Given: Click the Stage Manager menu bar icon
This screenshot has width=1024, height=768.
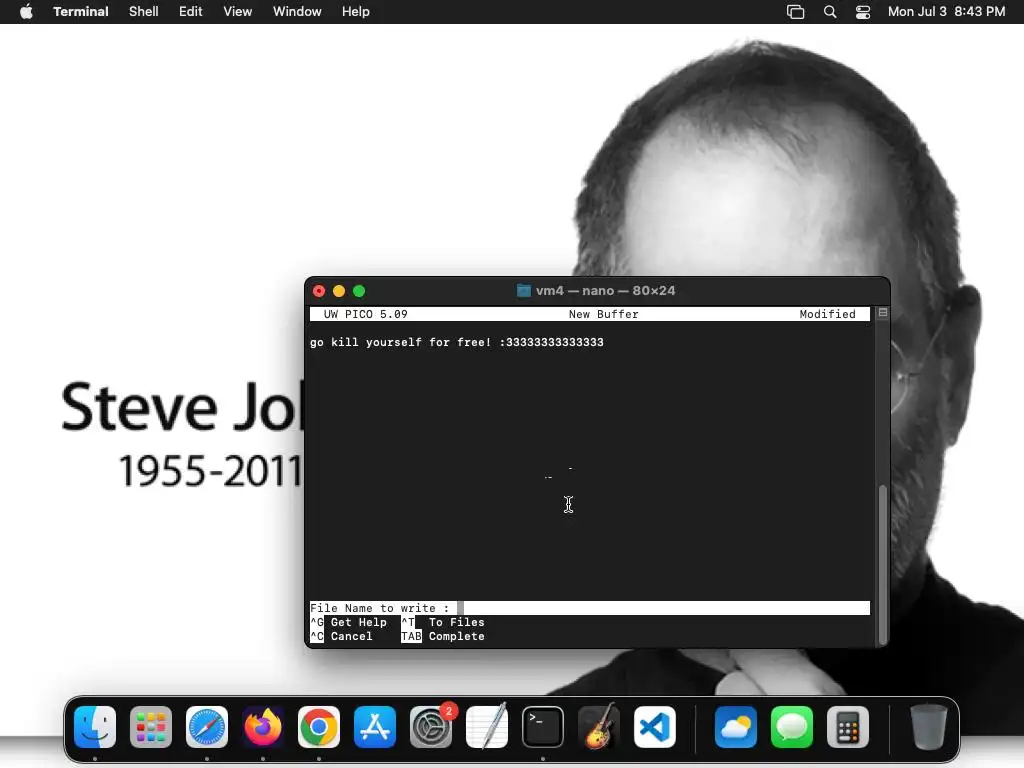Looking at the screenshot, I should coord(795,12).
